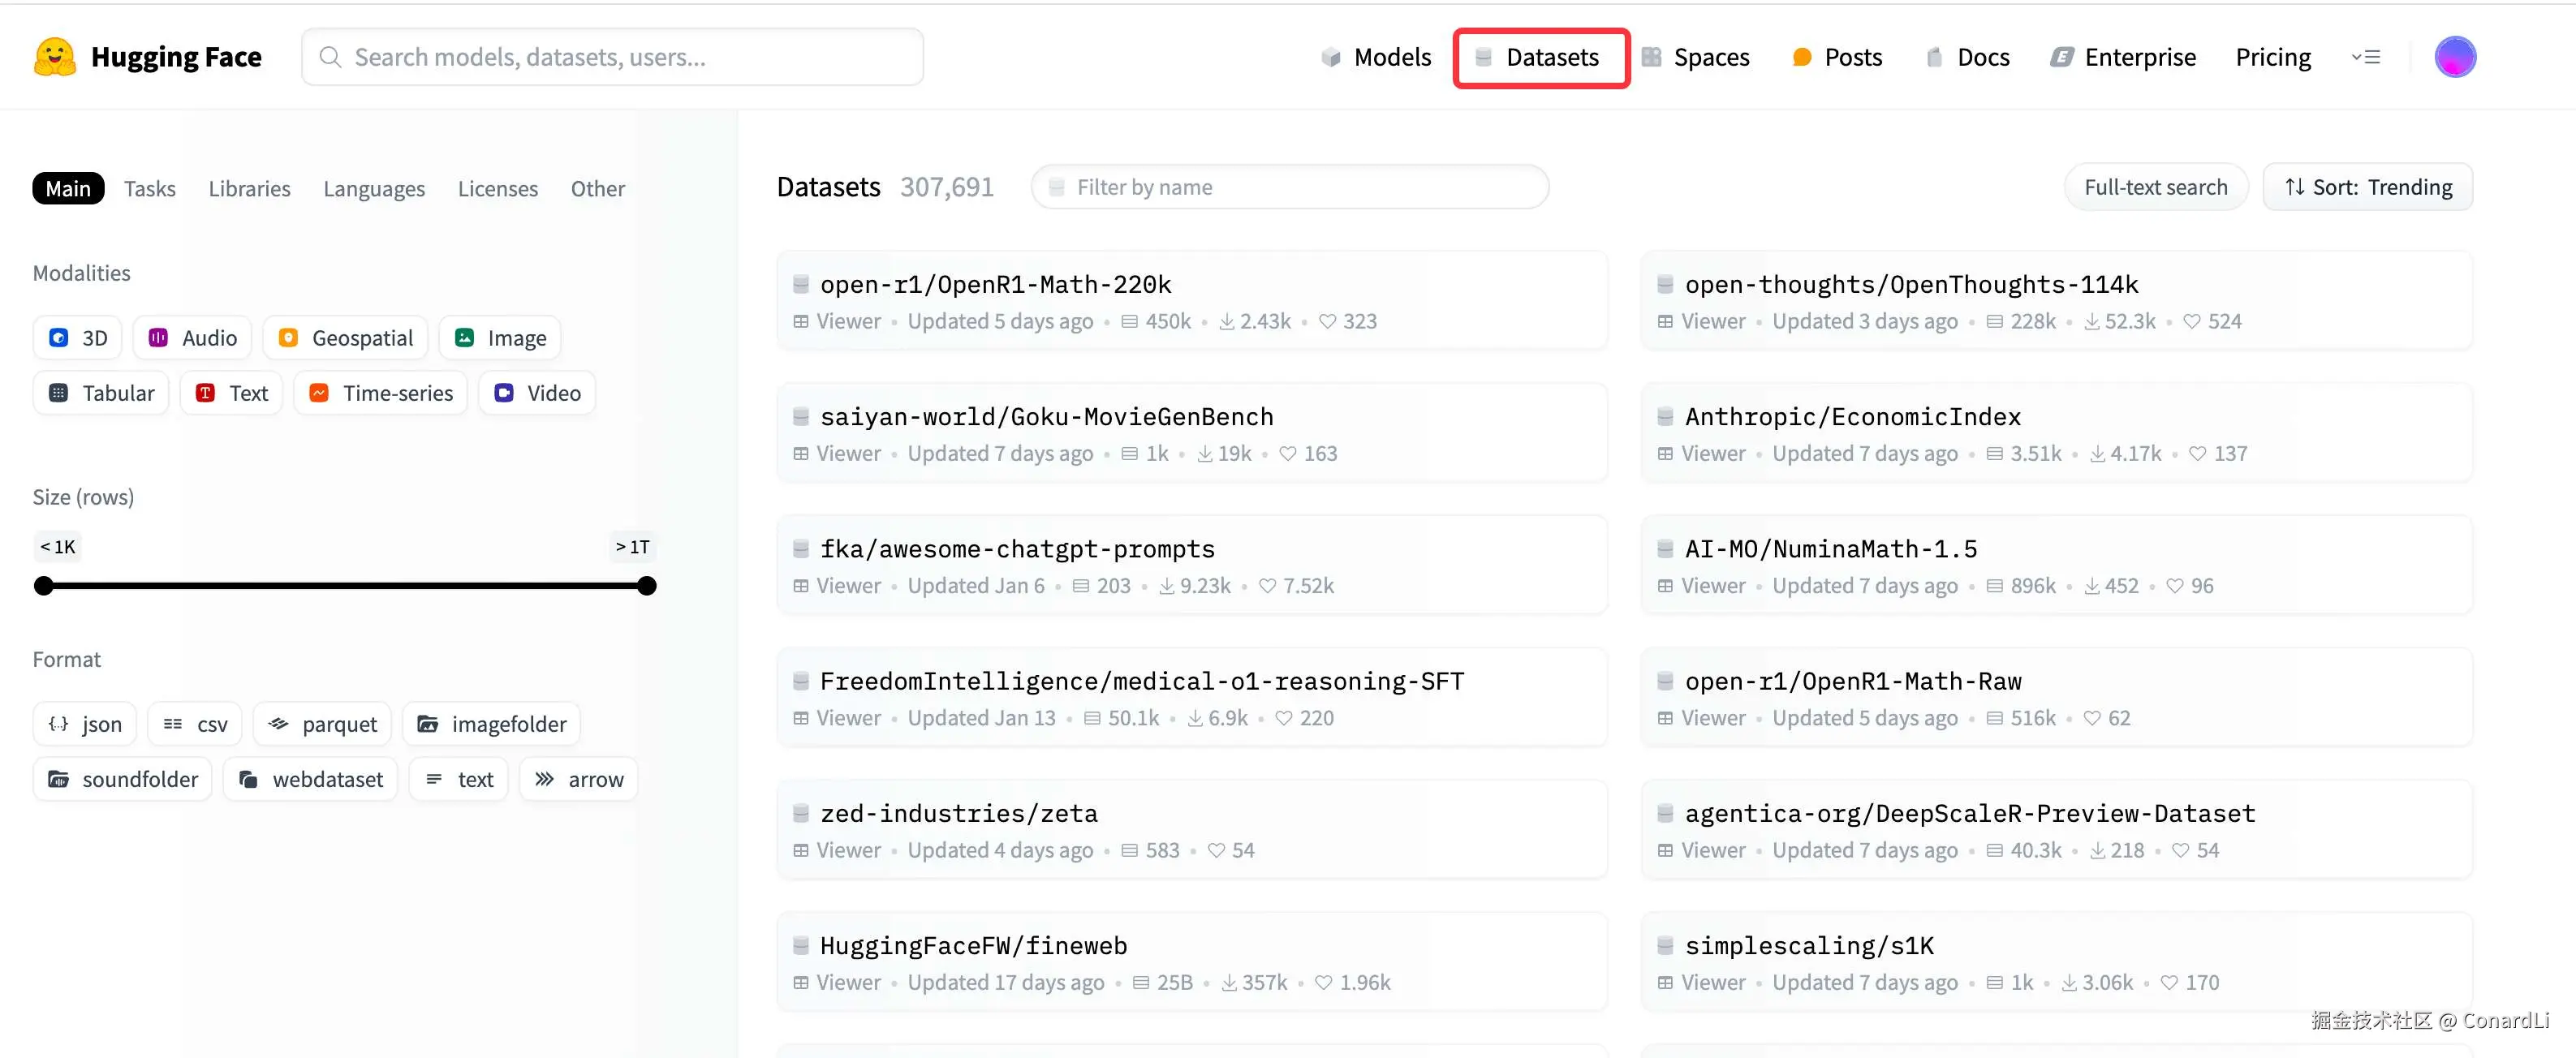Select the Geospatial modality filter

[345, 337]
